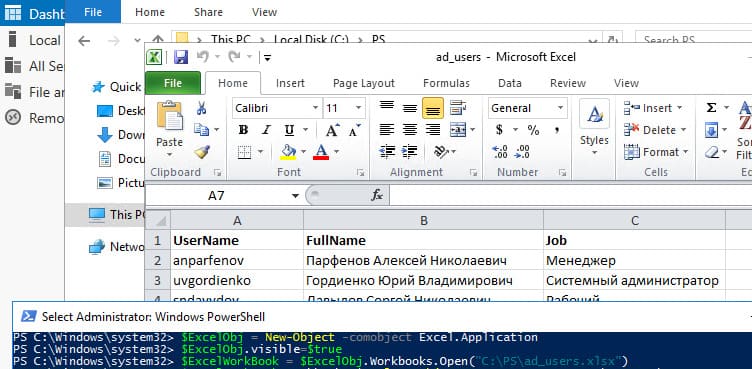Viewport: 752px width, 369px height.
Task: Center text horizontally icon
Action: coord(410,130)
